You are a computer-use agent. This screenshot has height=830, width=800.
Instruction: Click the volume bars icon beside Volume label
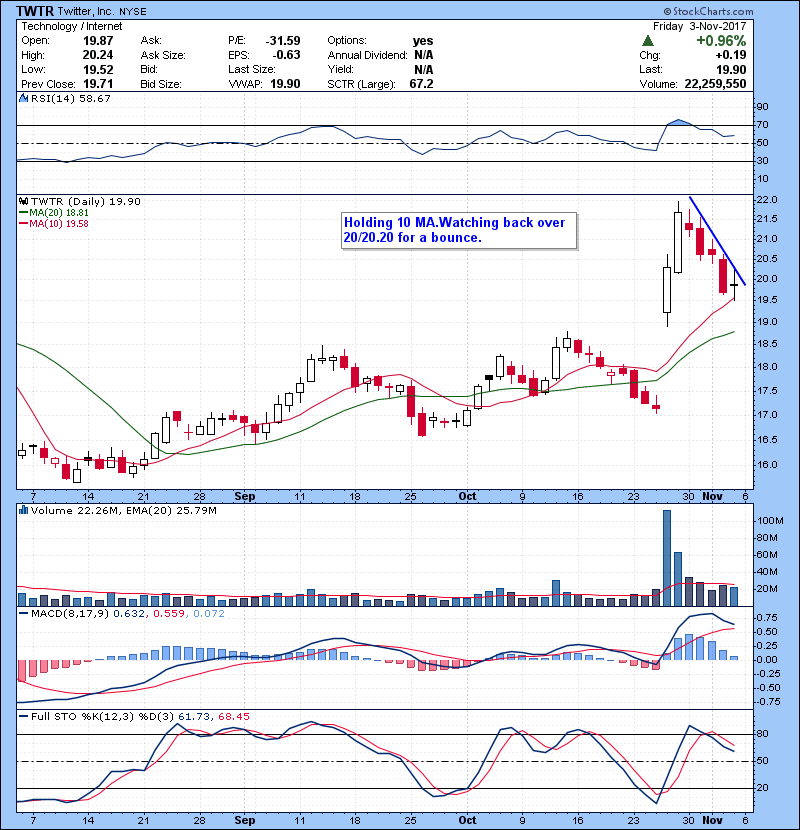click(24, 510)
